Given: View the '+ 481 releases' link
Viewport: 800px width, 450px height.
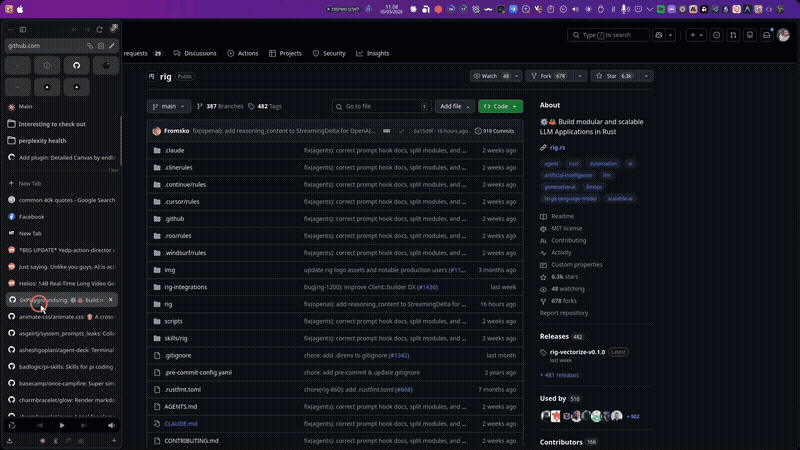Looking at the screenshot, I should pos(559,375).
